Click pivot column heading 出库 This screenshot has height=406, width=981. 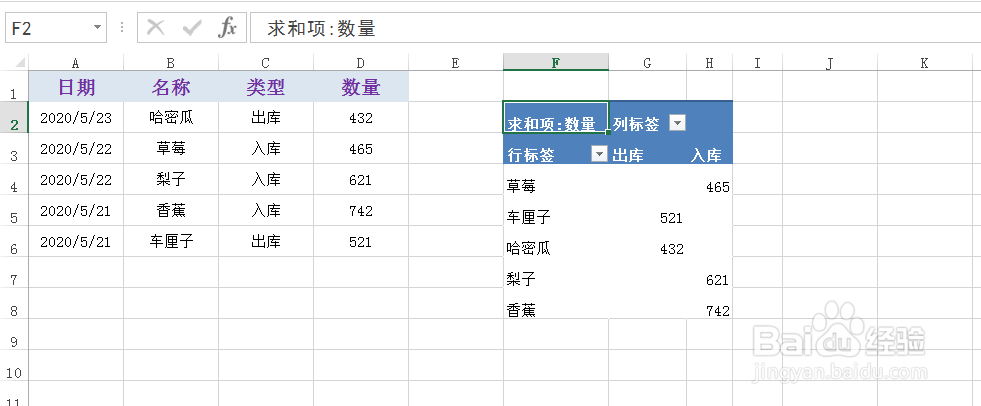648,149
